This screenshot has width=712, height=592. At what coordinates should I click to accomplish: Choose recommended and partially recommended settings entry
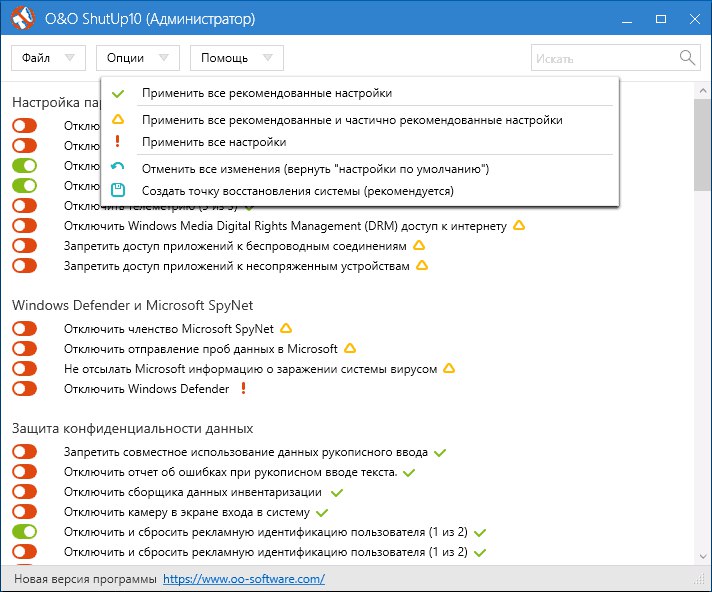tap(351, 120)
